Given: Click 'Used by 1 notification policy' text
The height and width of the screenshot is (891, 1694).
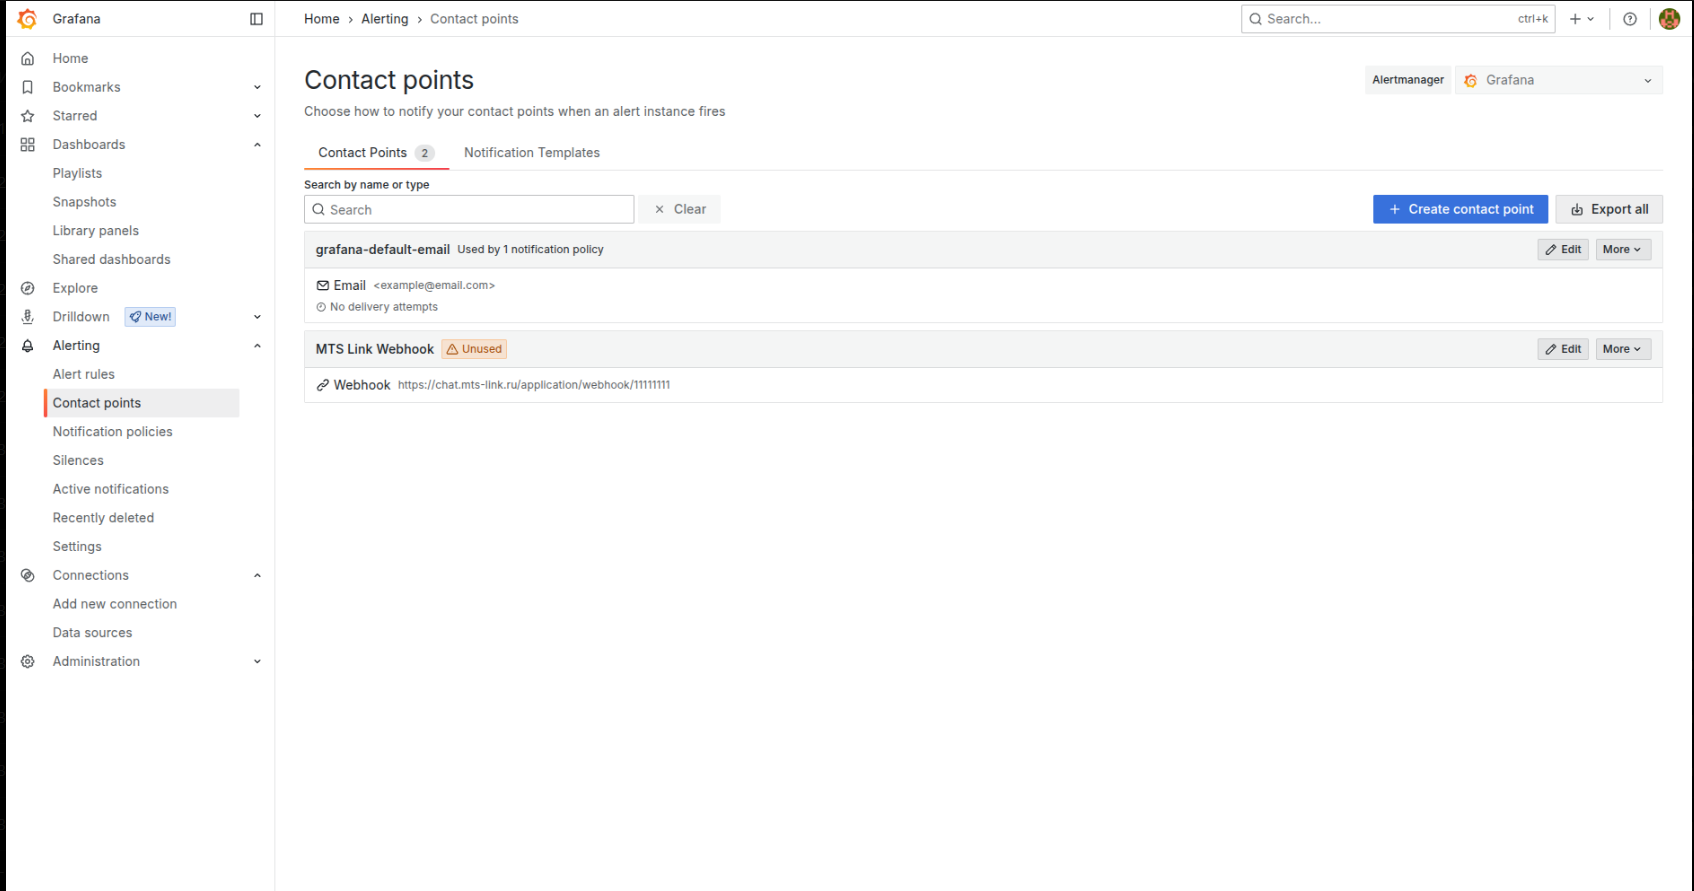Looking at the screenshot, I should [531, 250].
